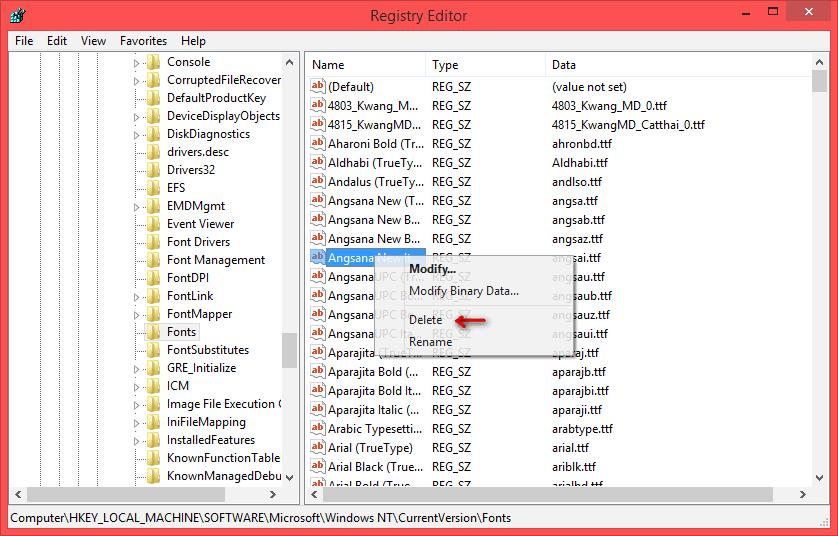Click the ab icon for Aharoni Bold

point(317,143)
